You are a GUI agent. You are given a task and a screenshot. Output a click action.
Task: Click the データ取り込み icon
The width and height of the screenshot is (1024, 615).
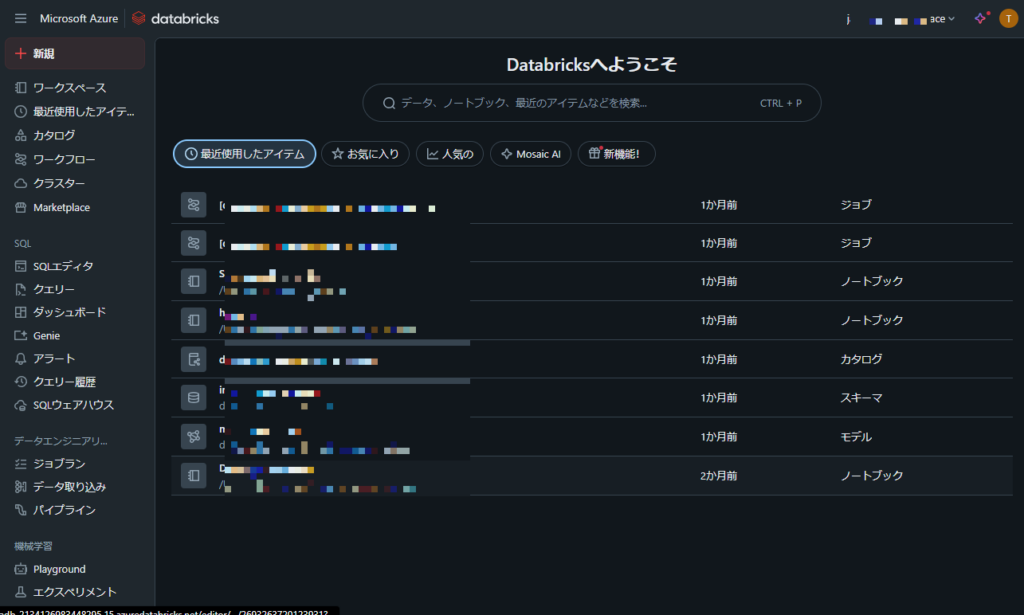21,486
